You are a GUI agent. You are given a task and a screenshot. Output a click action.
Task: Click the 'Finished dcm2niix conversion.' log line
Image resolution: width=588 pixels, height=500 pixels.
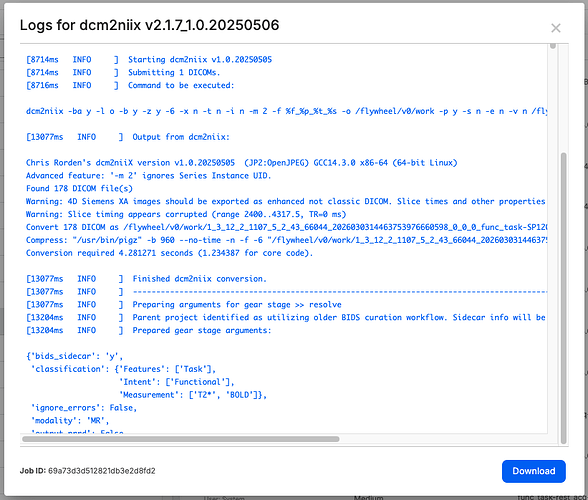146,279
